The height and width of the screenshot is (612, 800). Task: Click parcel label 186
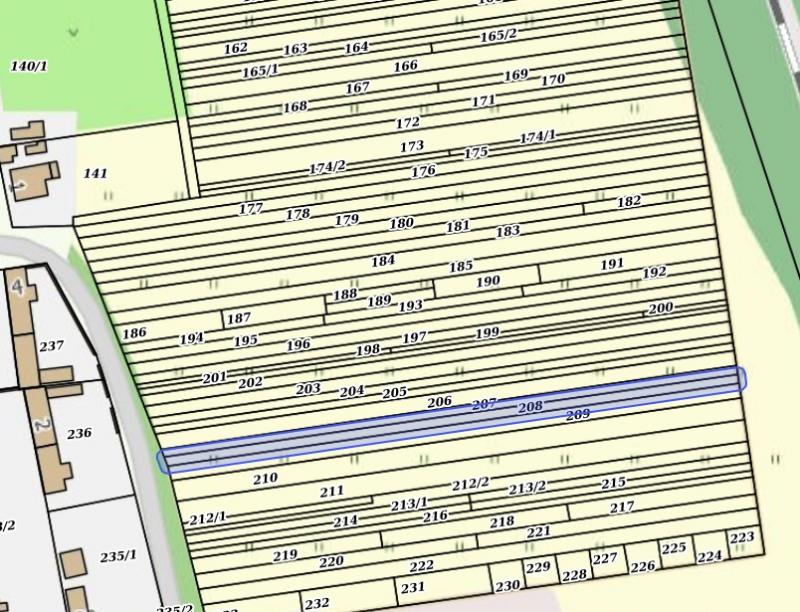click(134, 333)
